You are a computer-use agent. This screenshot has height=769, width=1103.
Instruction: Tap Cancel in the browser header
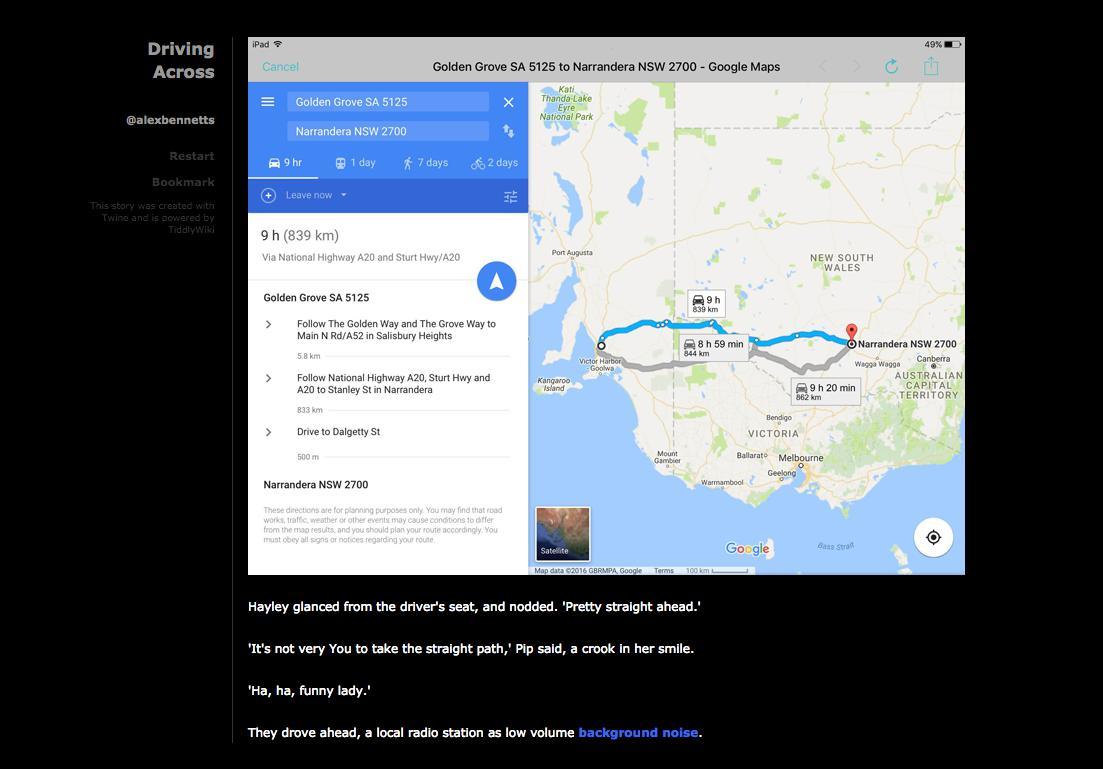coord(280,67)
